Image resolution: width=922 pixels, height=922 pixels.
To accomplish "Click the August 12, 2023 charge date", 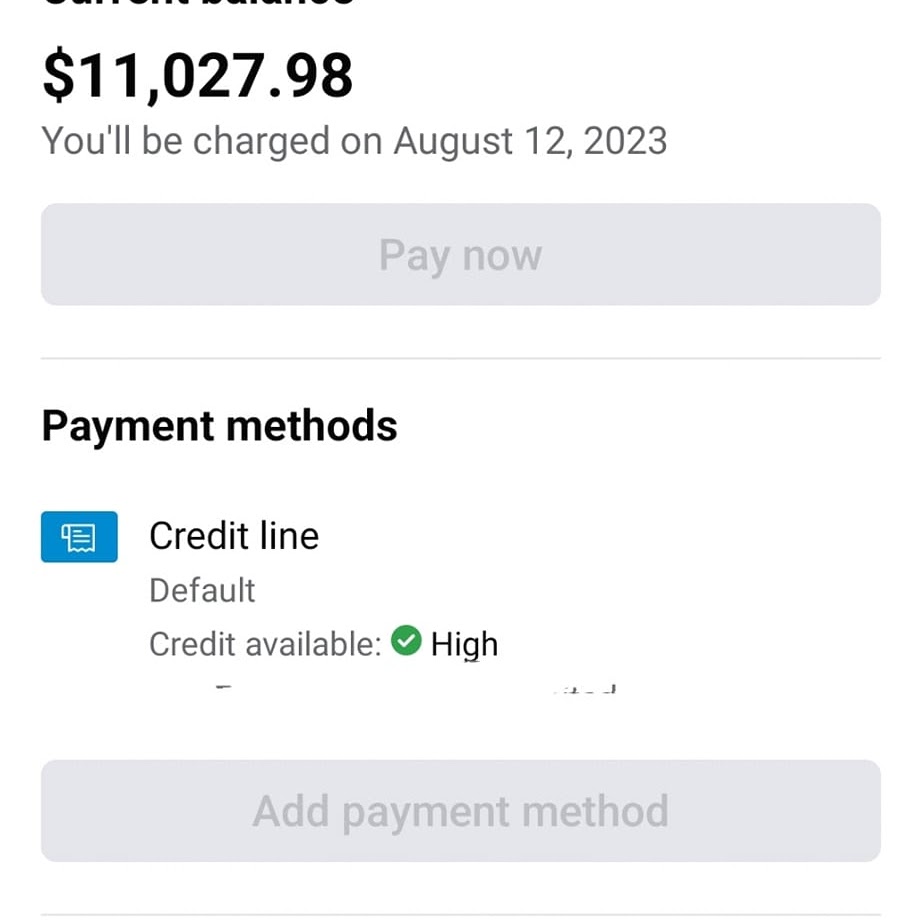I will (530, 141).
